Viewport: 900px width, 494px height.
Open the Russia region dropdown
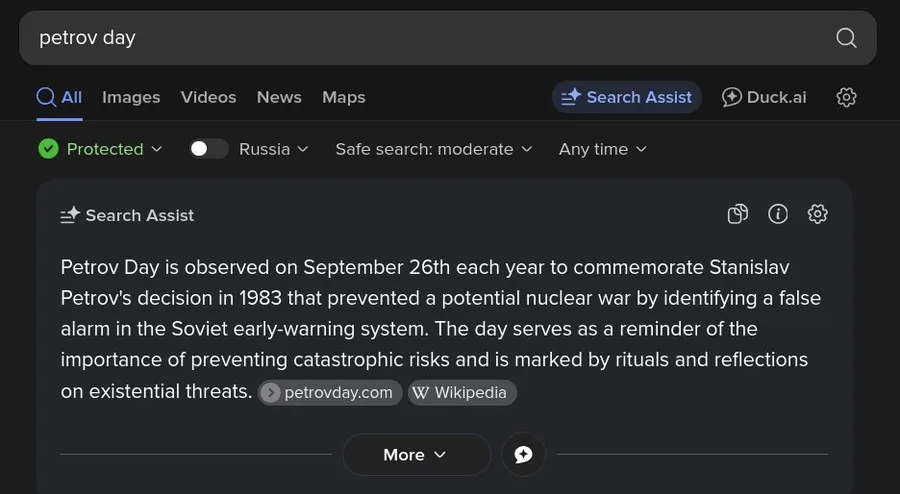tap(274, 149)
